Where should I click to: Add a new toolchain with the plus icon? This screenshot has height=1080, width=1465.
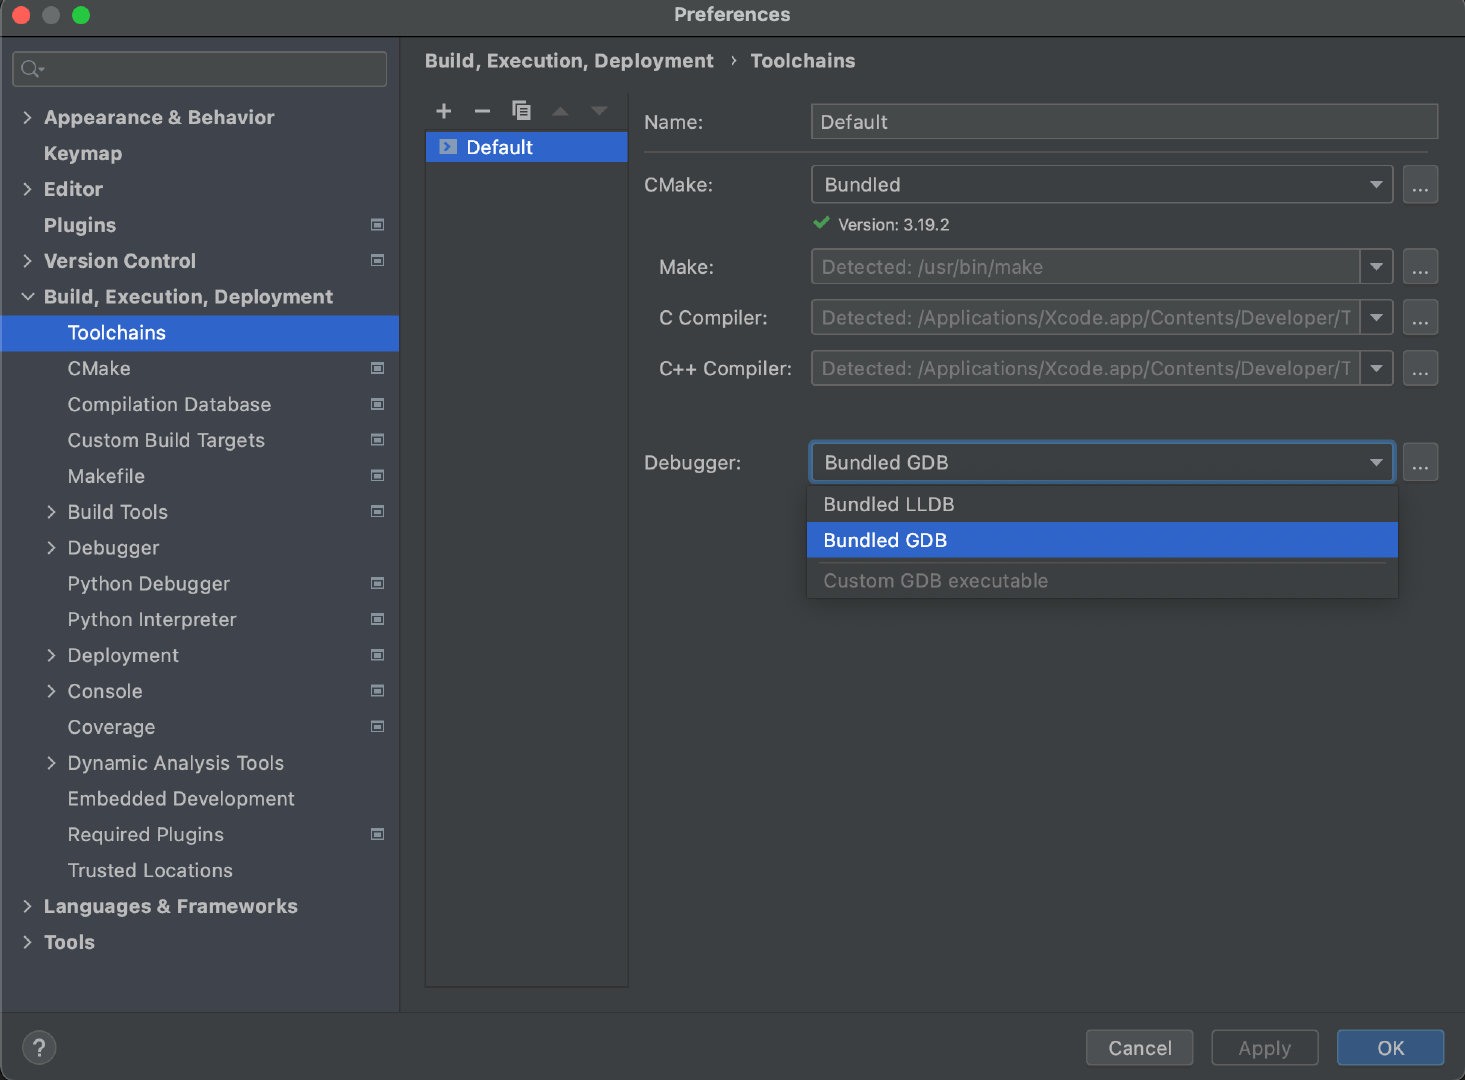pyautogui.click(x=443, y=111)
